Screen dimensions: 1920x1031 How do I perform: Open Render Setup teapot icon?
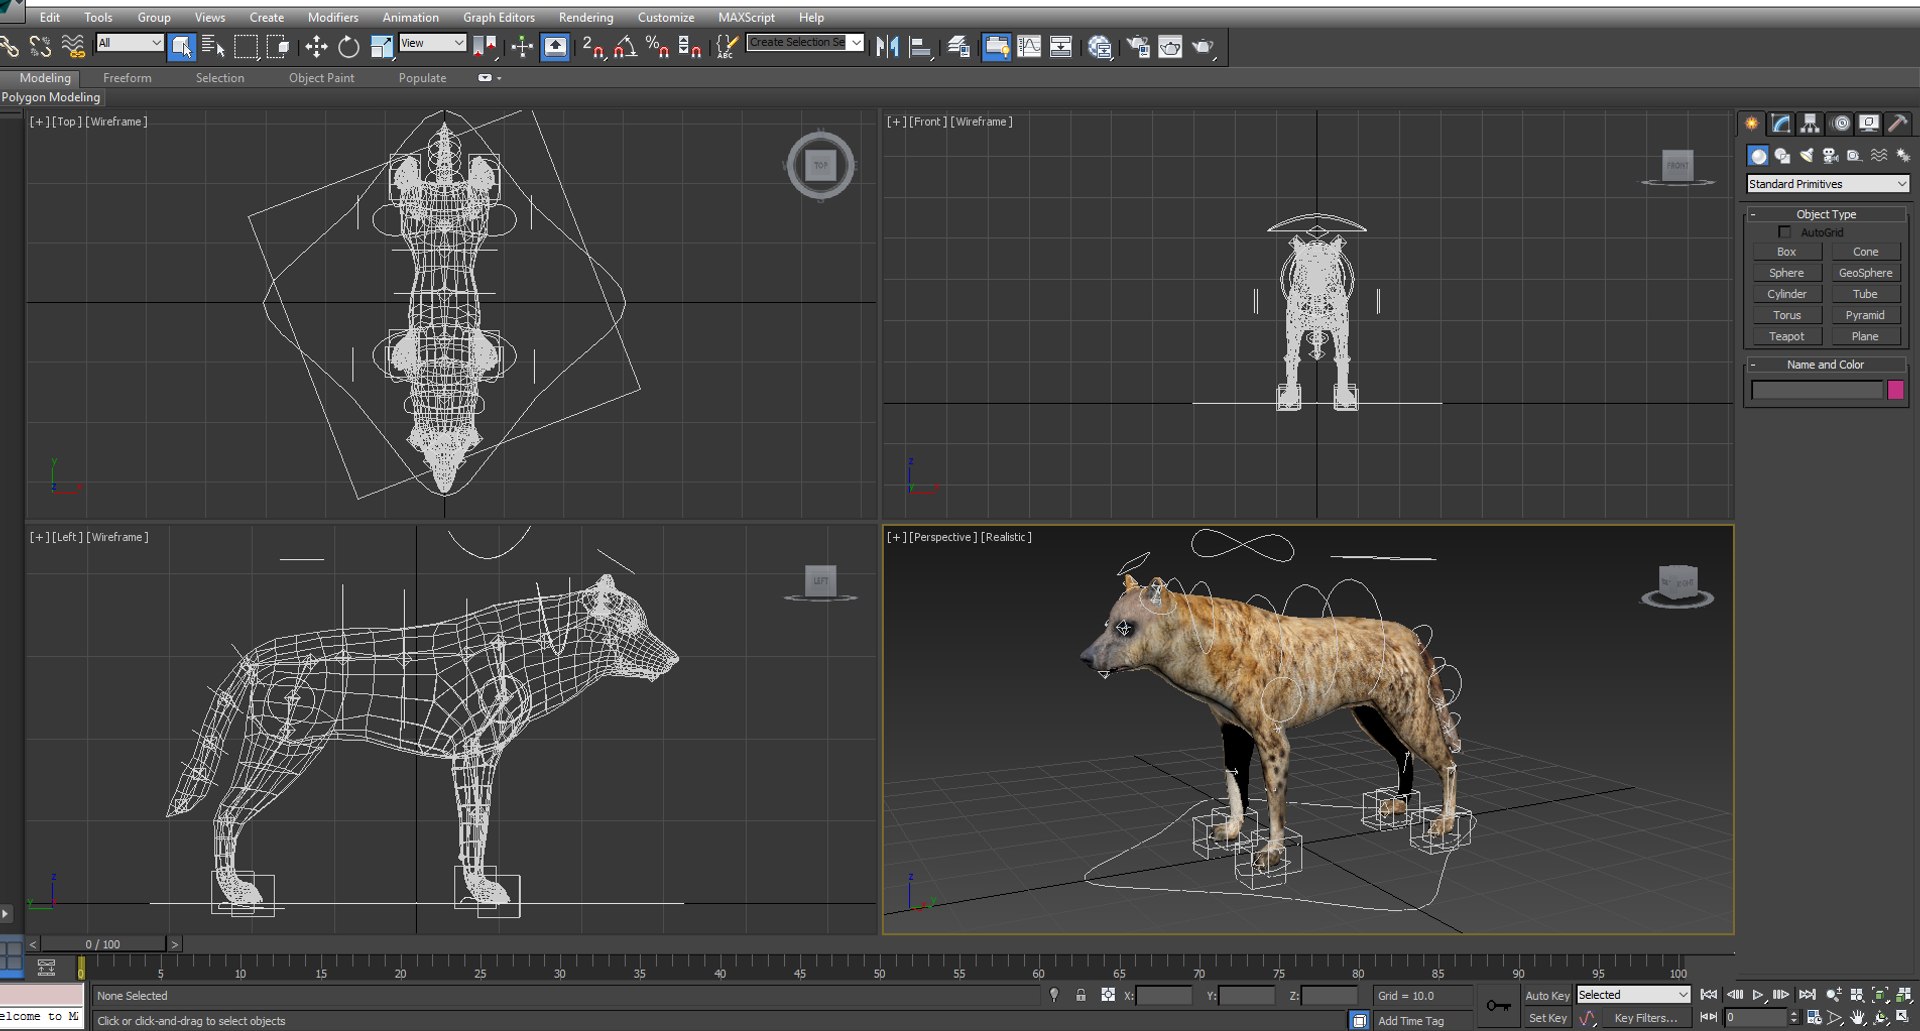(1138, 46)
